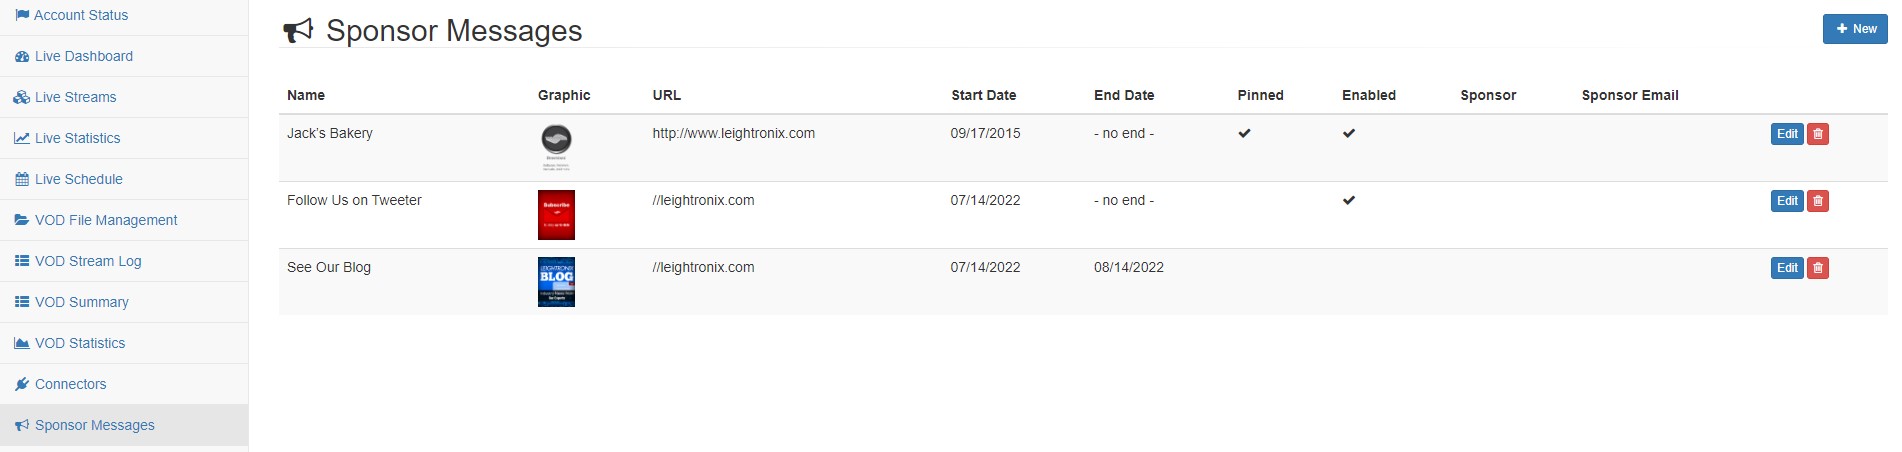Go to Live Dashboard page
Viewport: 1902px width, 452px height.
[x=83, y=56]
